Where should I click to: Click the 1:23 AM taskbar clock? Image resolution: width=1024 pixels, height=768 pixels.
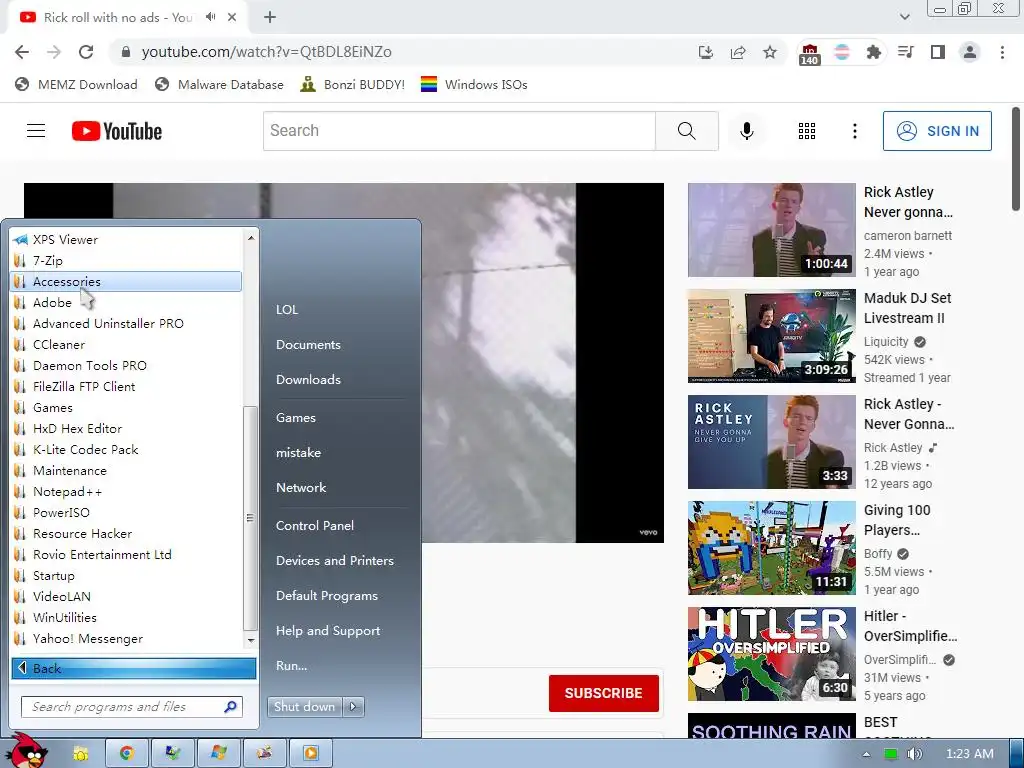969,754
